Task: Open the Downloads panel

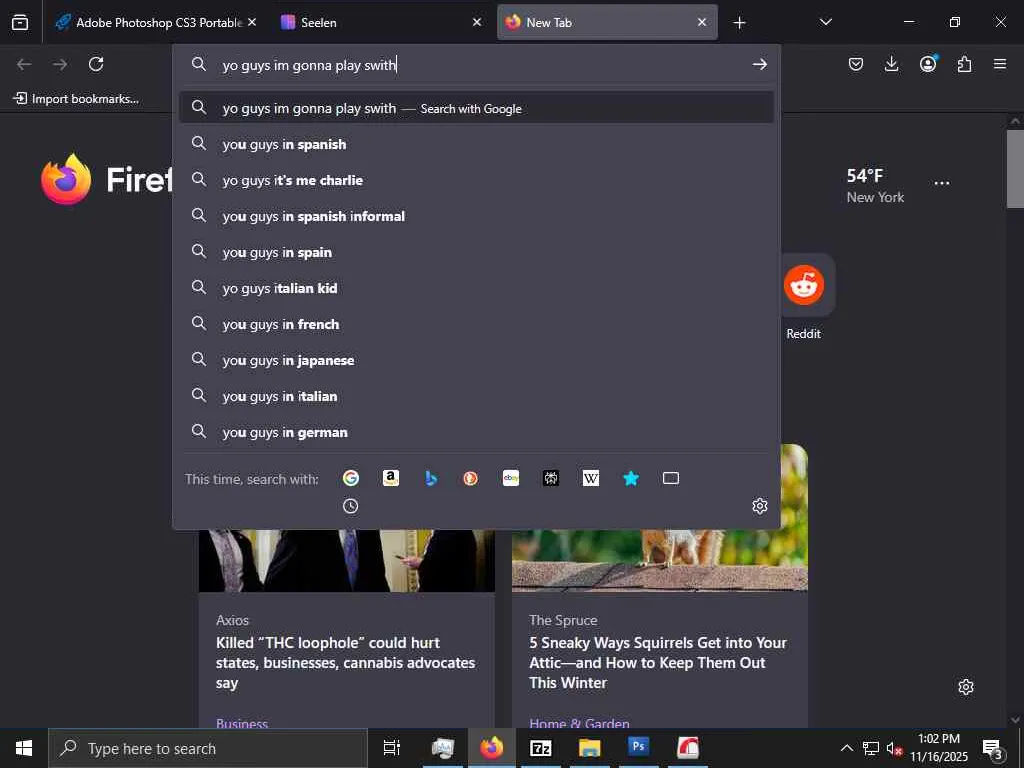Action: click(891, 64)
